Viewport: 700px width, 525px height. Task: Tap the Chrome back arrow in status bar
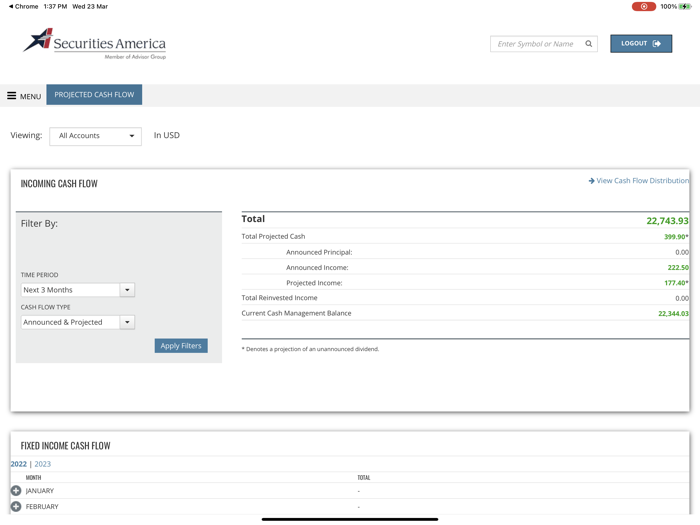pos(11,6)
